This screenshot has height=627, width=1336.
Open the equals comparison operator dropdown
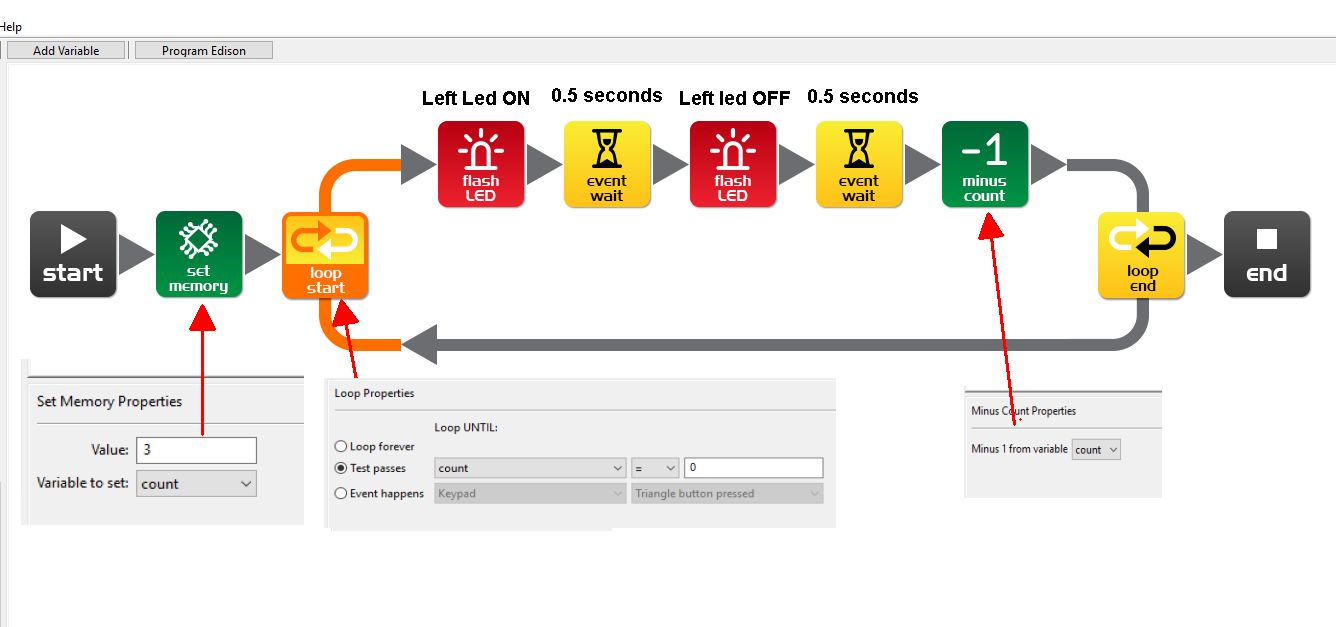point(655,468)
